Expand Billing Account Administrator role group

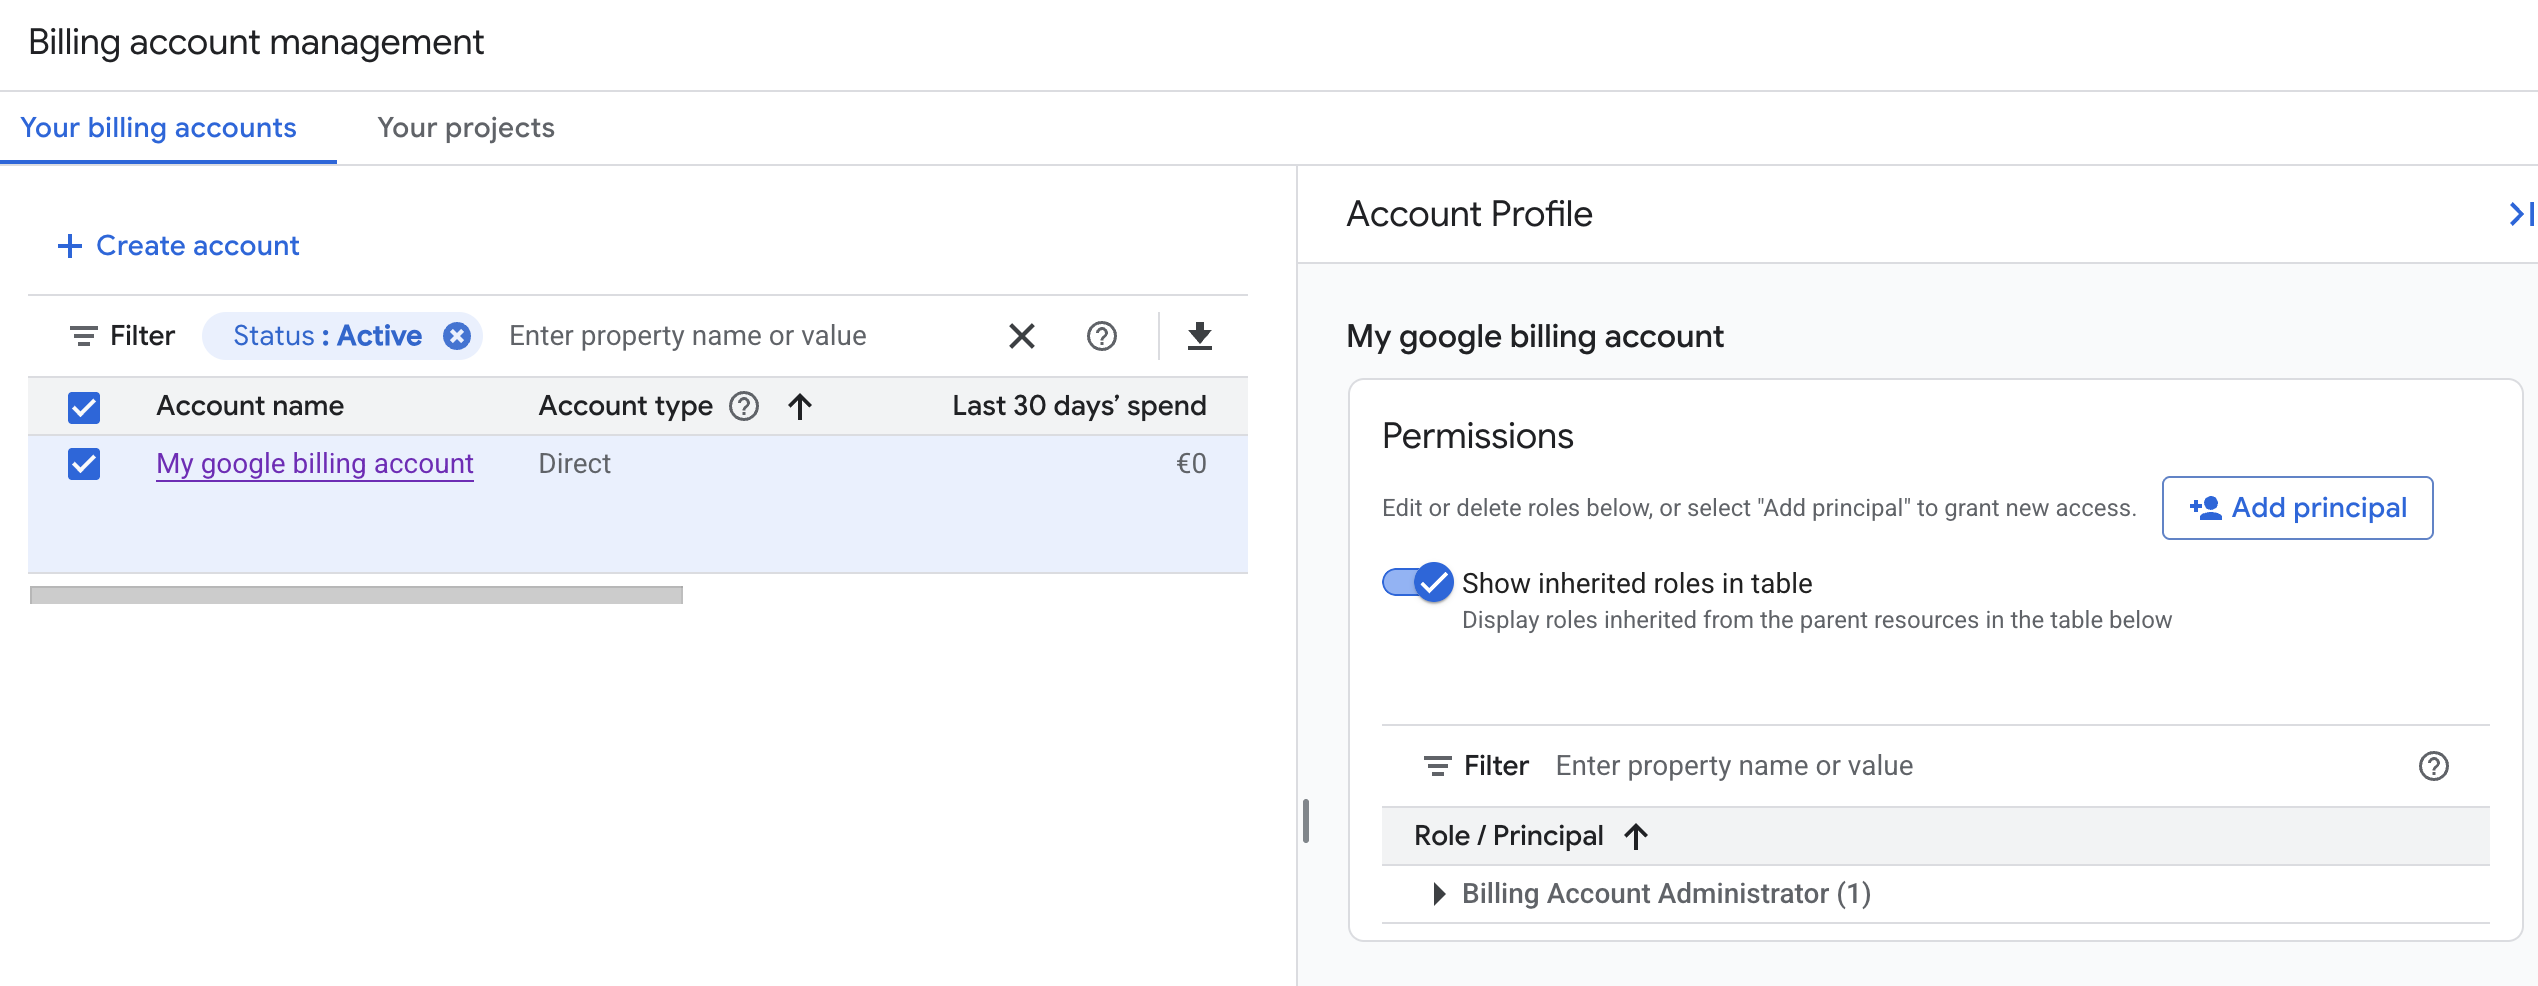(x=1438, y=894)
